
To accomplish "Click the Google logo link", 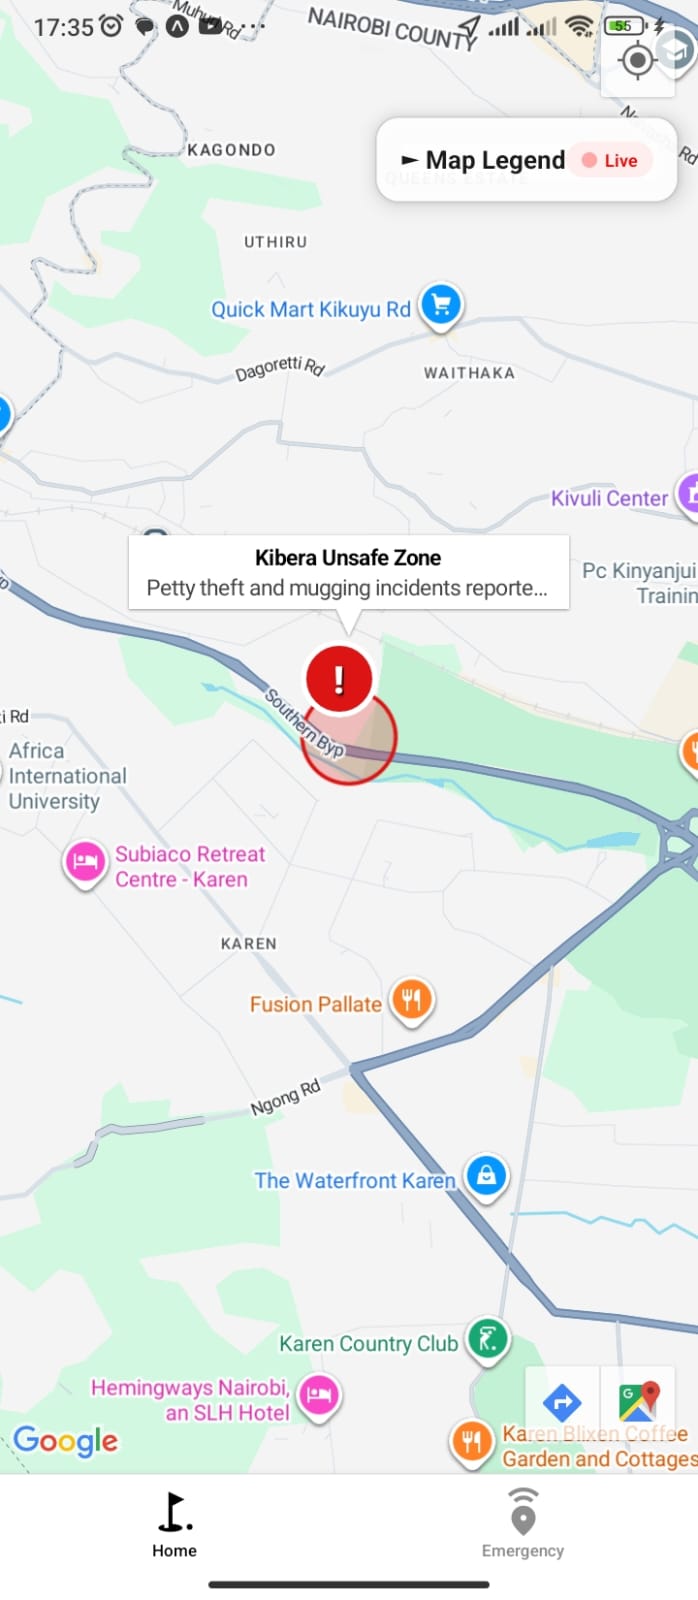I will pos(66,1441).
